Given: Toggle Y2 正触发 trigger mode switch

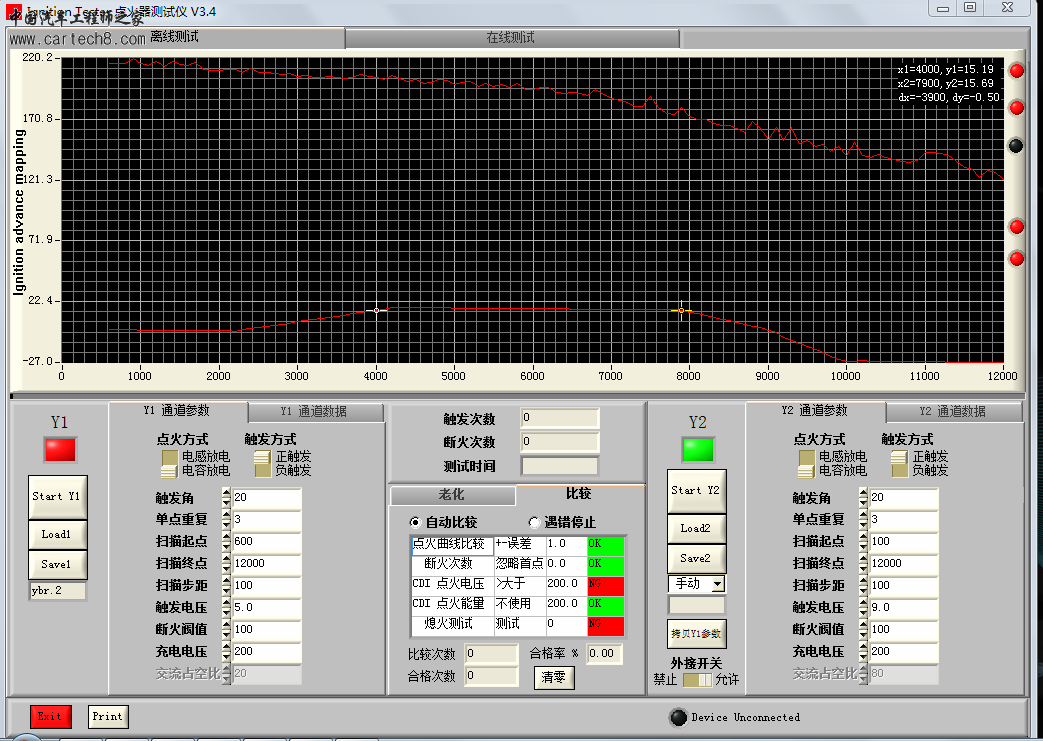Looking at the screenshot, I should [899, 464].
